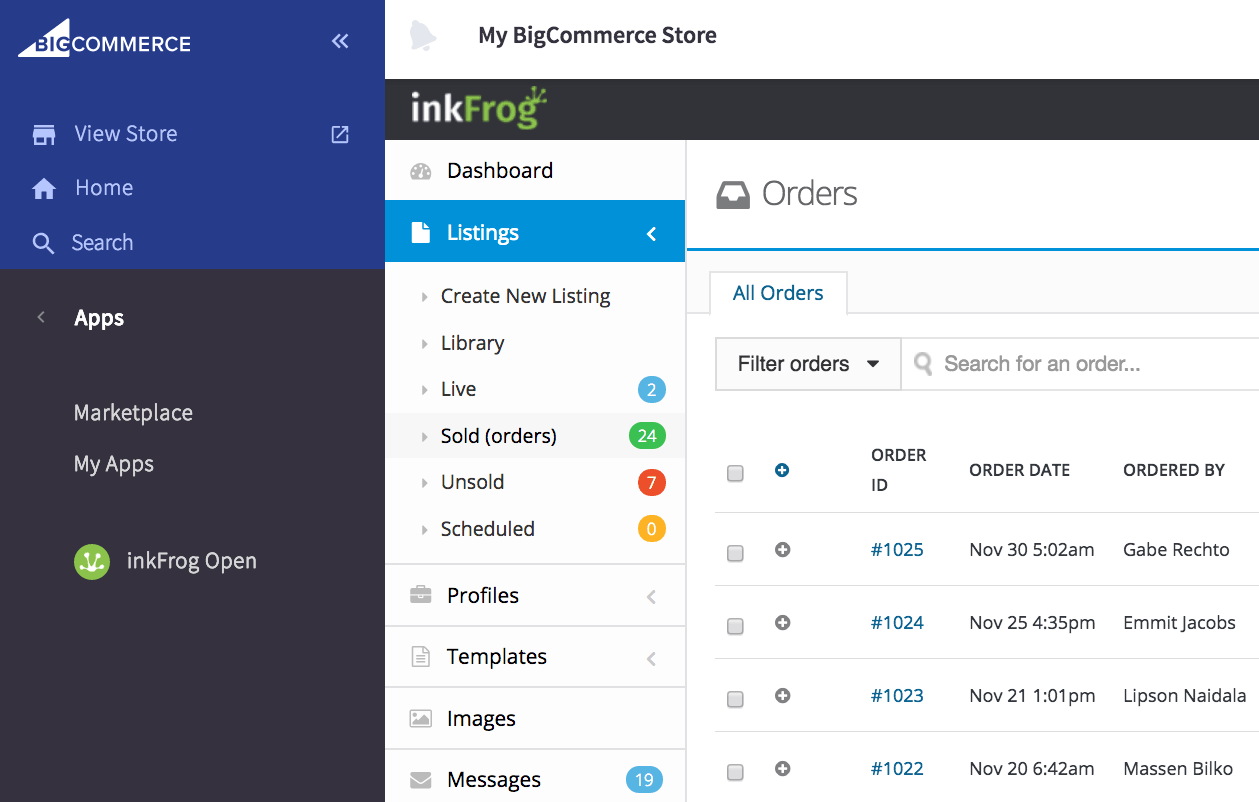Click the Scheduled count badge 0
Viewport: 1259px width, 802px height.
[651, 529]
